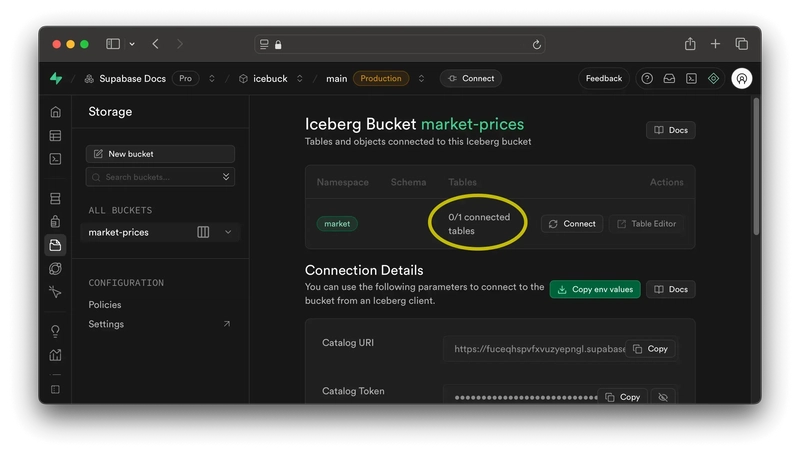Click the Feedback button
Viewport: 800px width, 455px height.
[604, 79]
